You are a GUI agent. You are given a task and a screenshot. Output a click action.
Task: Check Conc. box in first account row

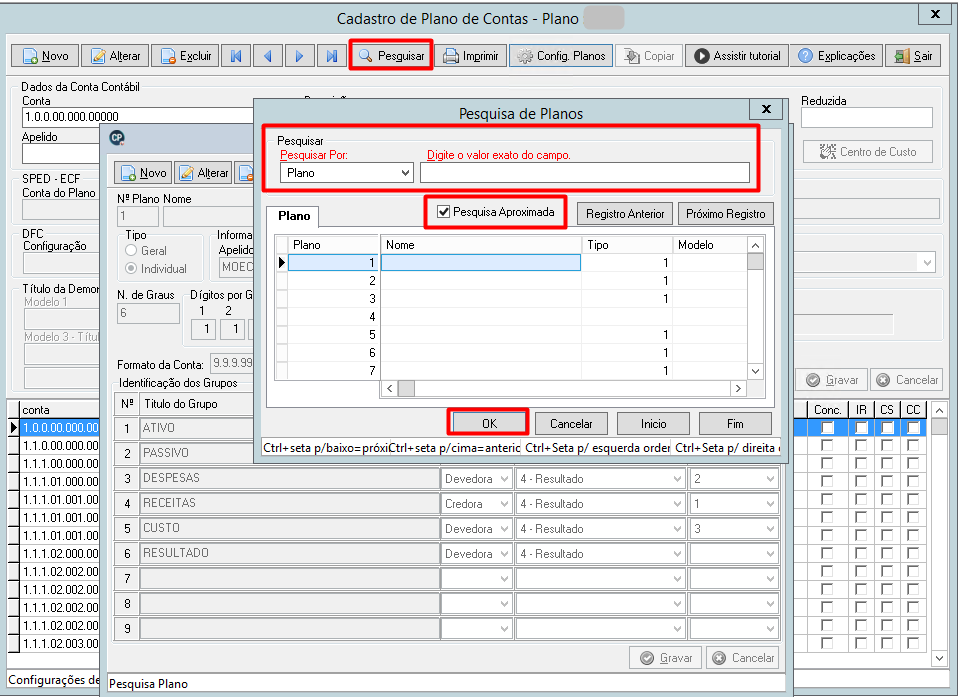(827, 428)
